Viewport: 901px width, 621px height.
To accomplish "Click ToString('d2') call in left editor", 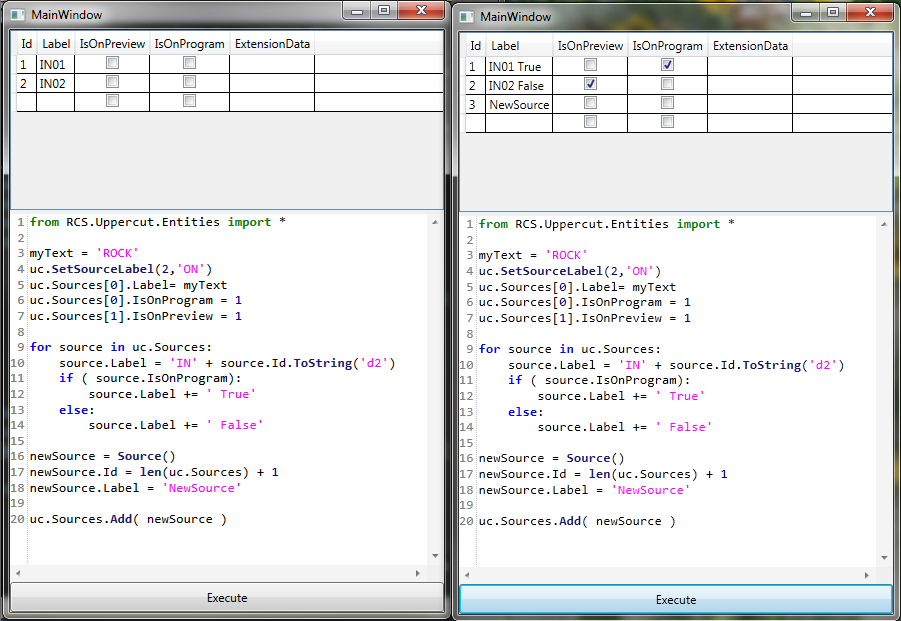I will tap(345, 363).
